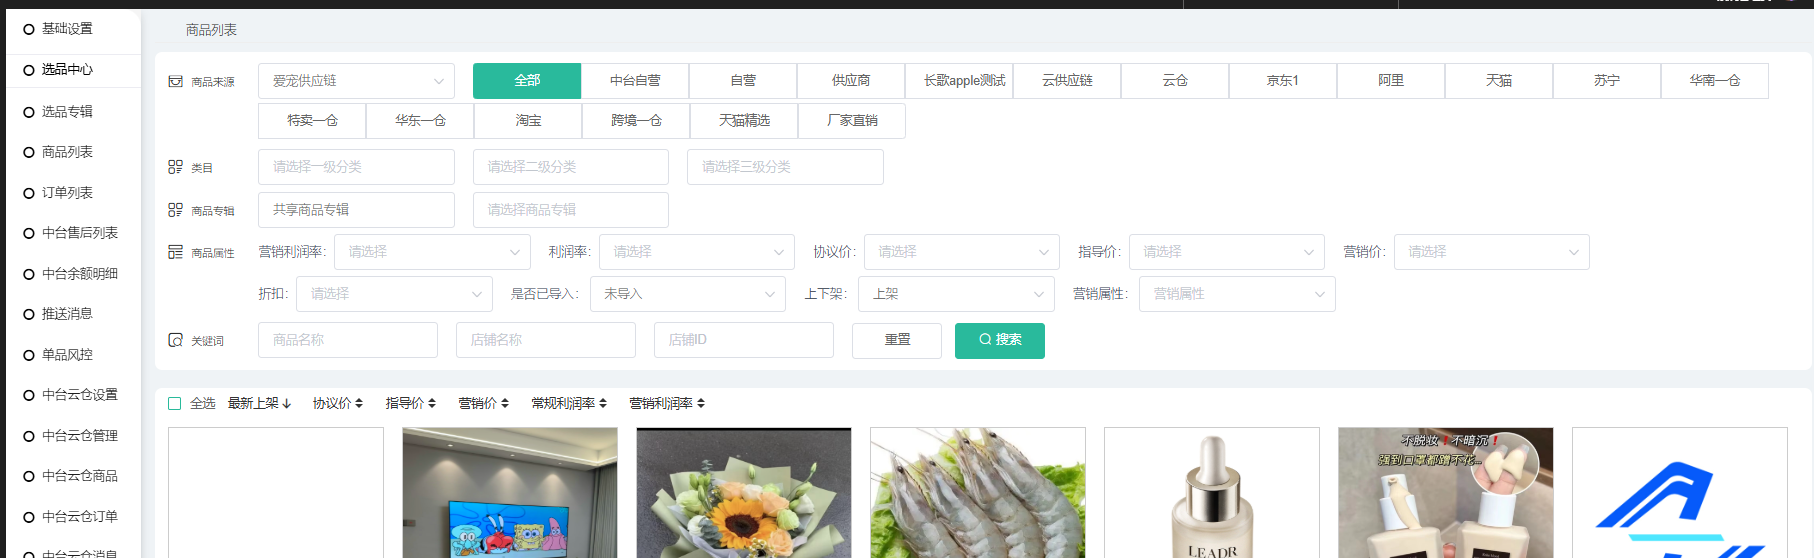Image resolution: width=1814 pixels, height=558 pixels.
Task: Open 单品风控 sidebar entry
Action: pos(67,355)
